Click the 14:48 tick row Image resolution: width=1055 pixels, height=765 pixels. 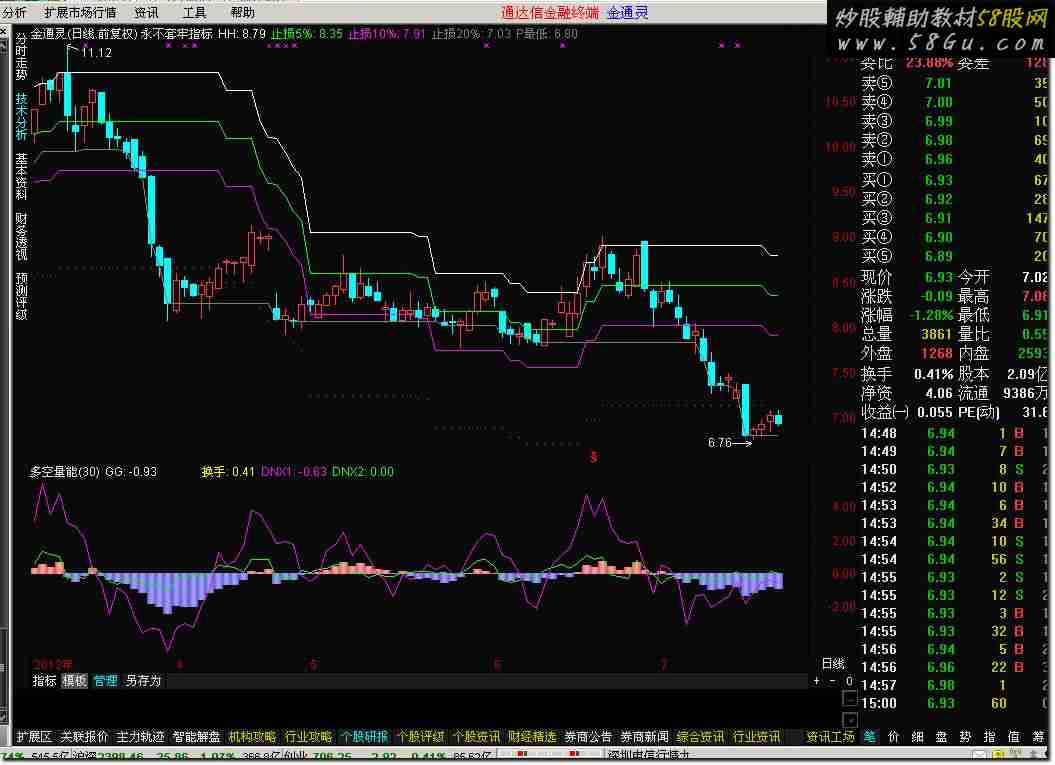(x=953, y=433)
